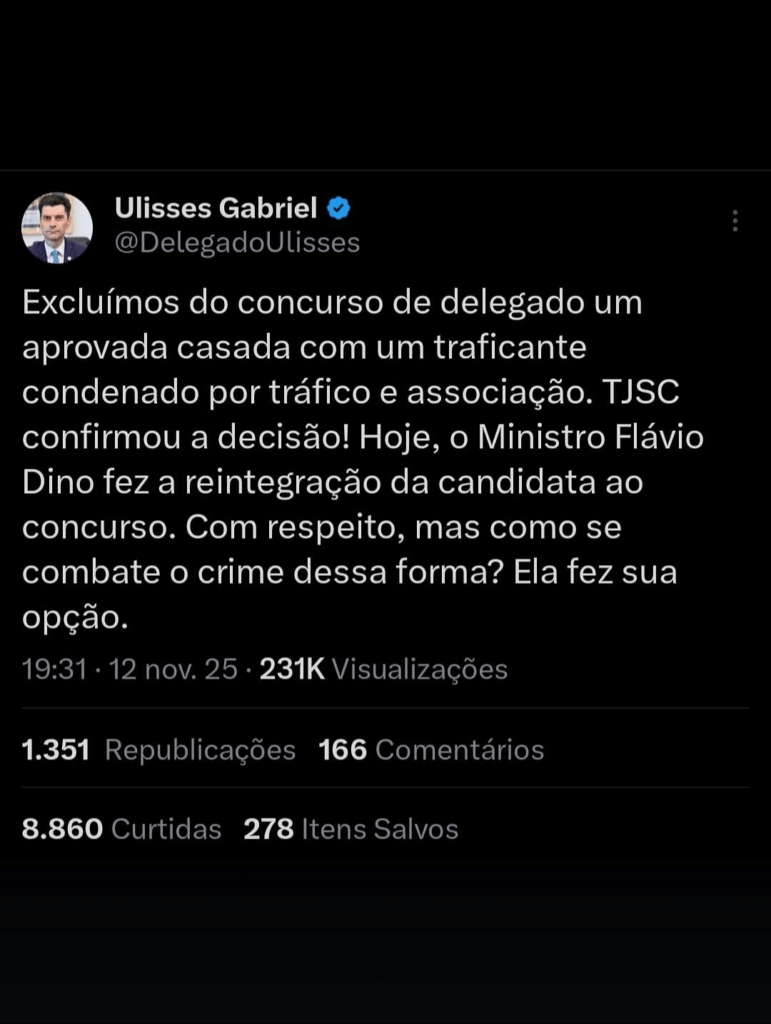Open the @DelegadoUlisses handle link
The height and width of the screenshot is (1024, 771).
[237, 243]
